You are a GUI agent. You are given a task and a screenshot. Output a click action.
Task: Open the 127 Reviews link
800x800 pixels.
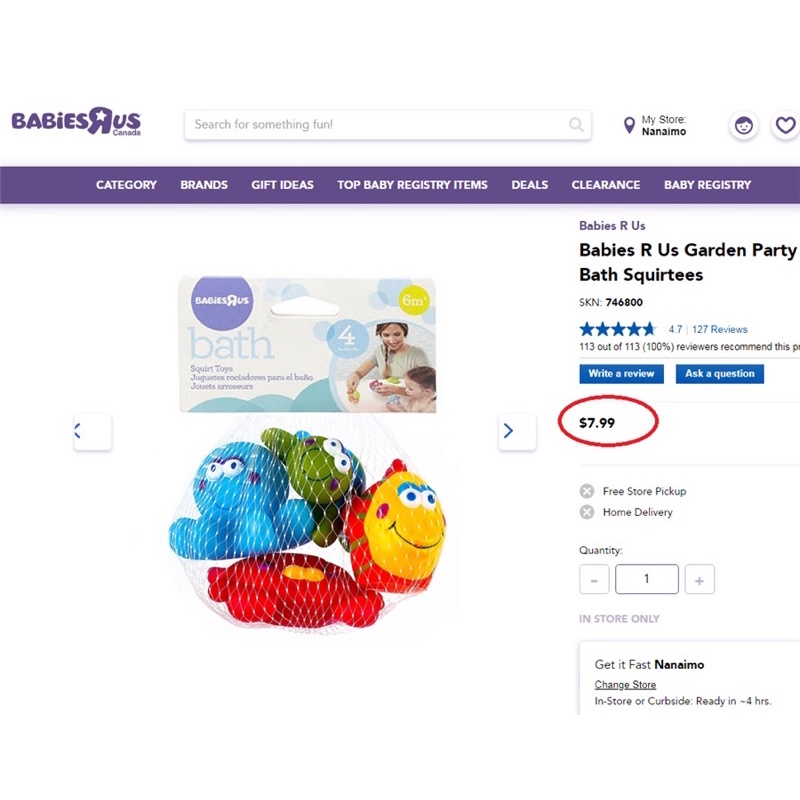[719, 329]
